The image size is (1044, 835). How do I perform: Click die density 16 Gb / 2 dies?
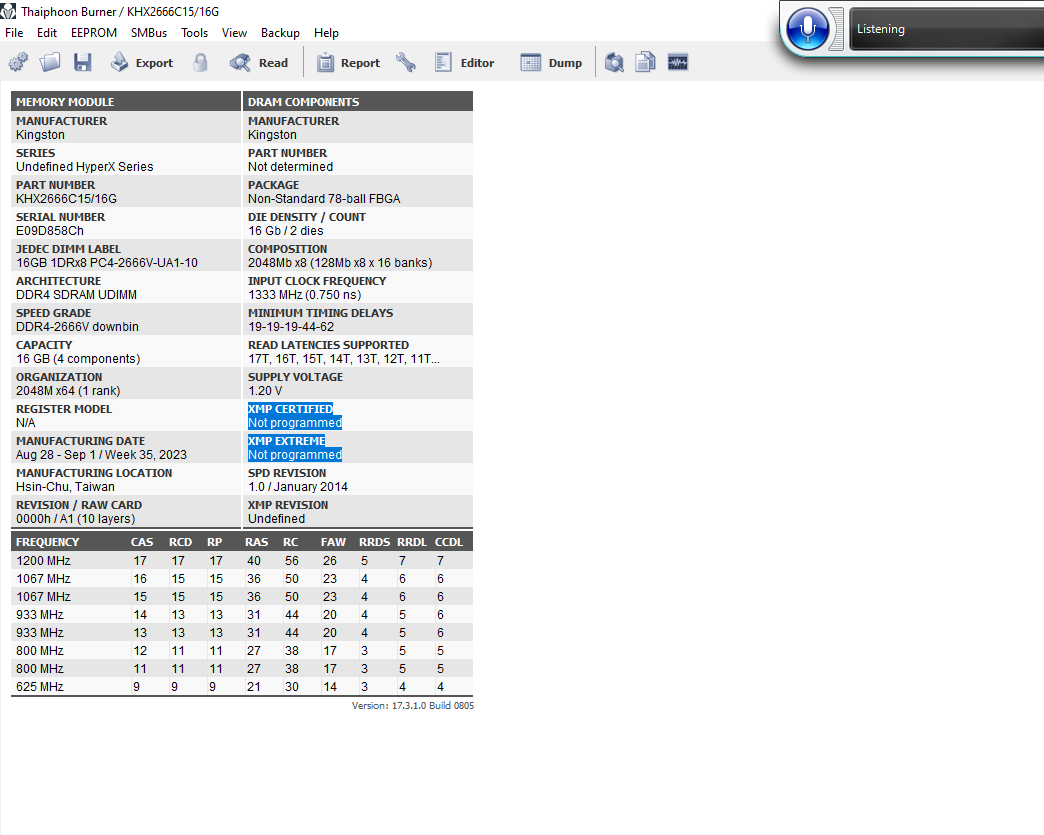[286, 231]
